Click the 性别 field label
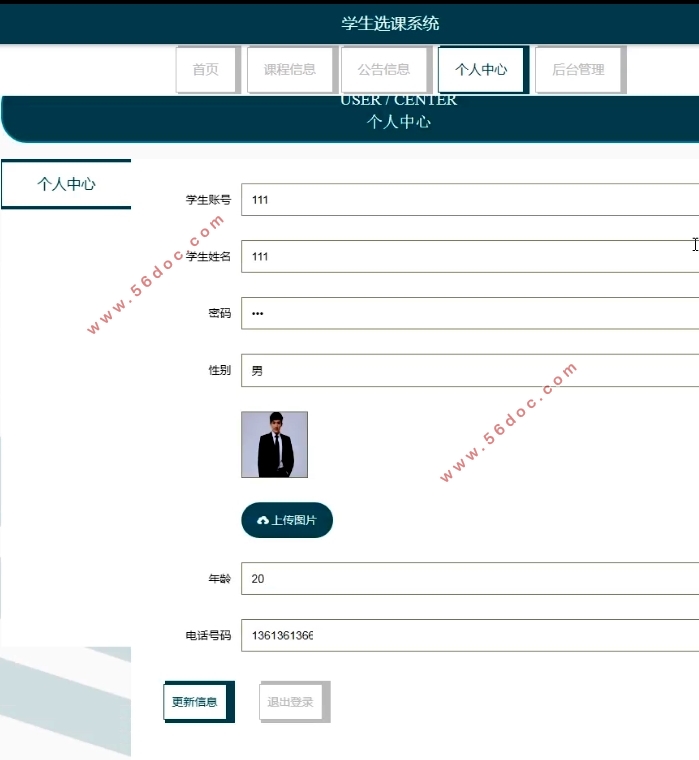Image resolution: width=699 pixels, height=760 pixels. [x=219, y=371]
